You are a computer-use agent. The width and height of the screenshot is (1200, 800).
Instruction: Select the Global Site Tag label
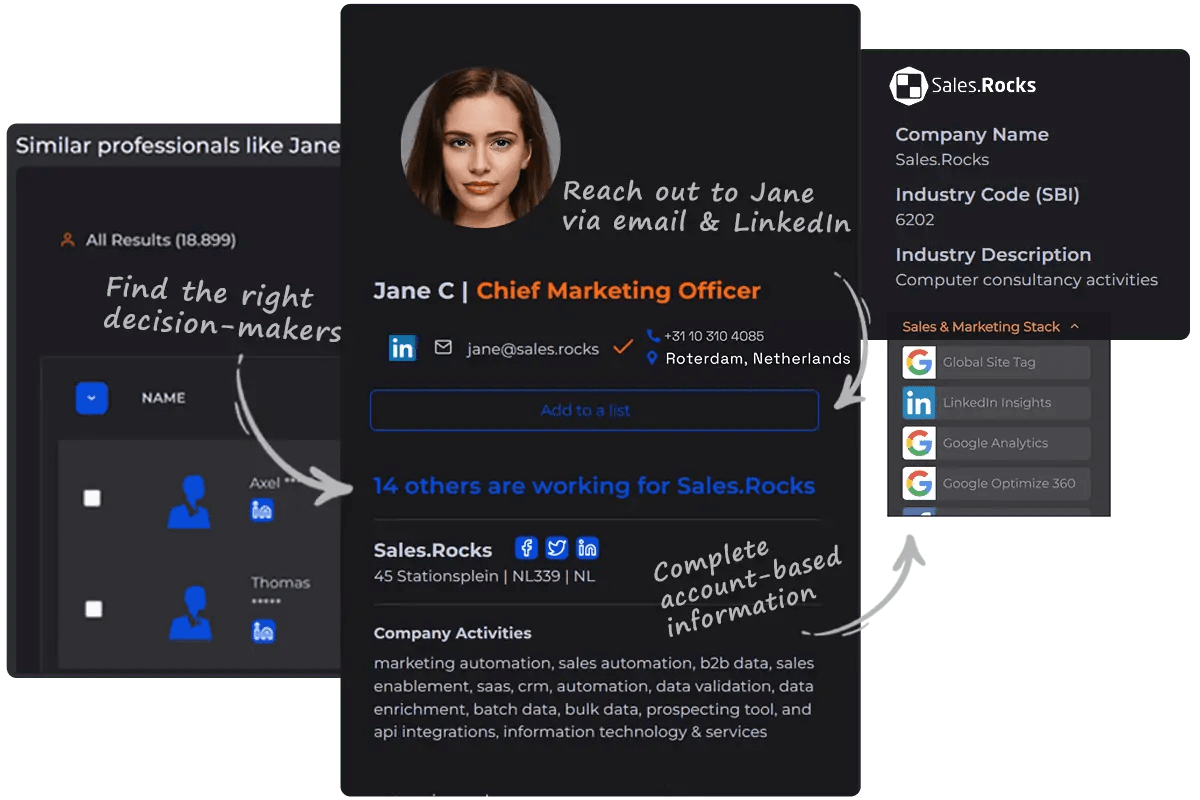pos(989,362)
